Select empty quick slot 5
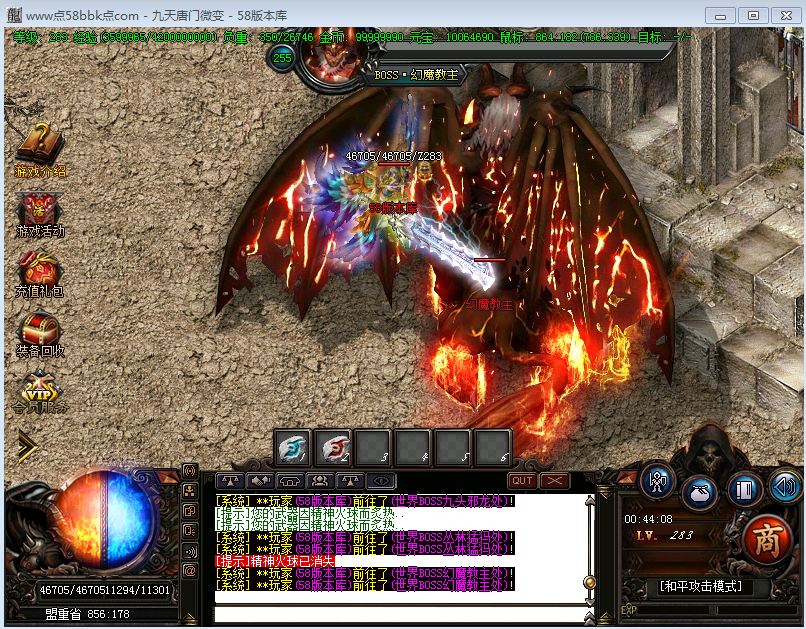This screenshot has width=806, height=629. point(452,447)
